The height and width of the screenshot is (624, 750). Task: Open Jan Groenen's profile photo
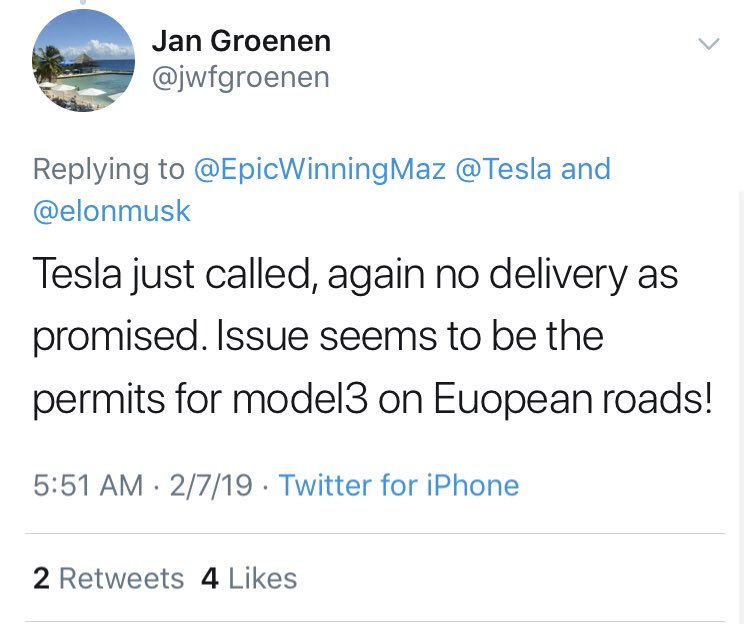(x=84, y=60)
